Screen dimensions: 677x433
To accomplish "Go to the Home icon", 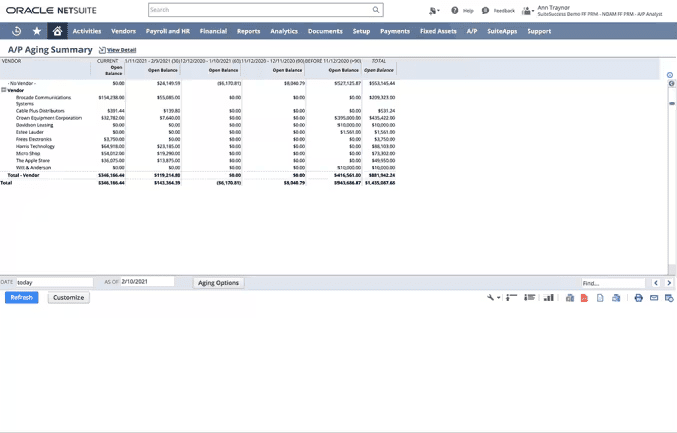I will point(57,31).
